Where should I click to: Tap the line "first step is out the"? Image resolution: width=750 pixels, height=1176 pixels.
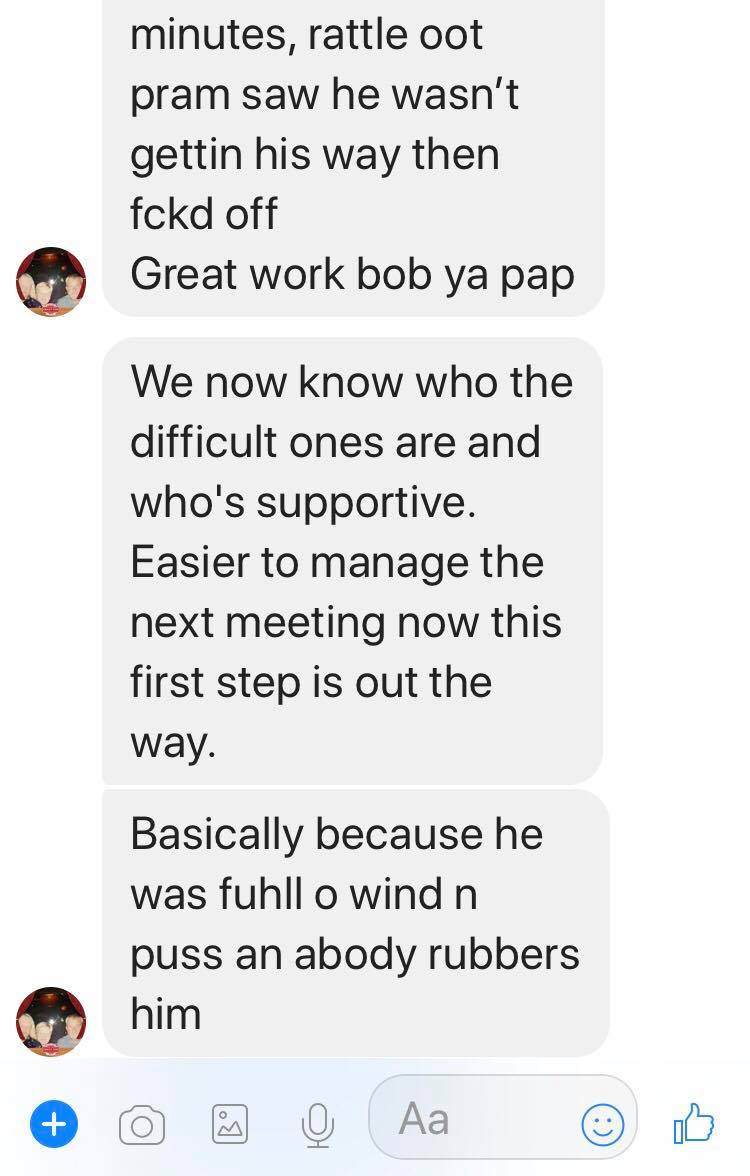(311, 682)
